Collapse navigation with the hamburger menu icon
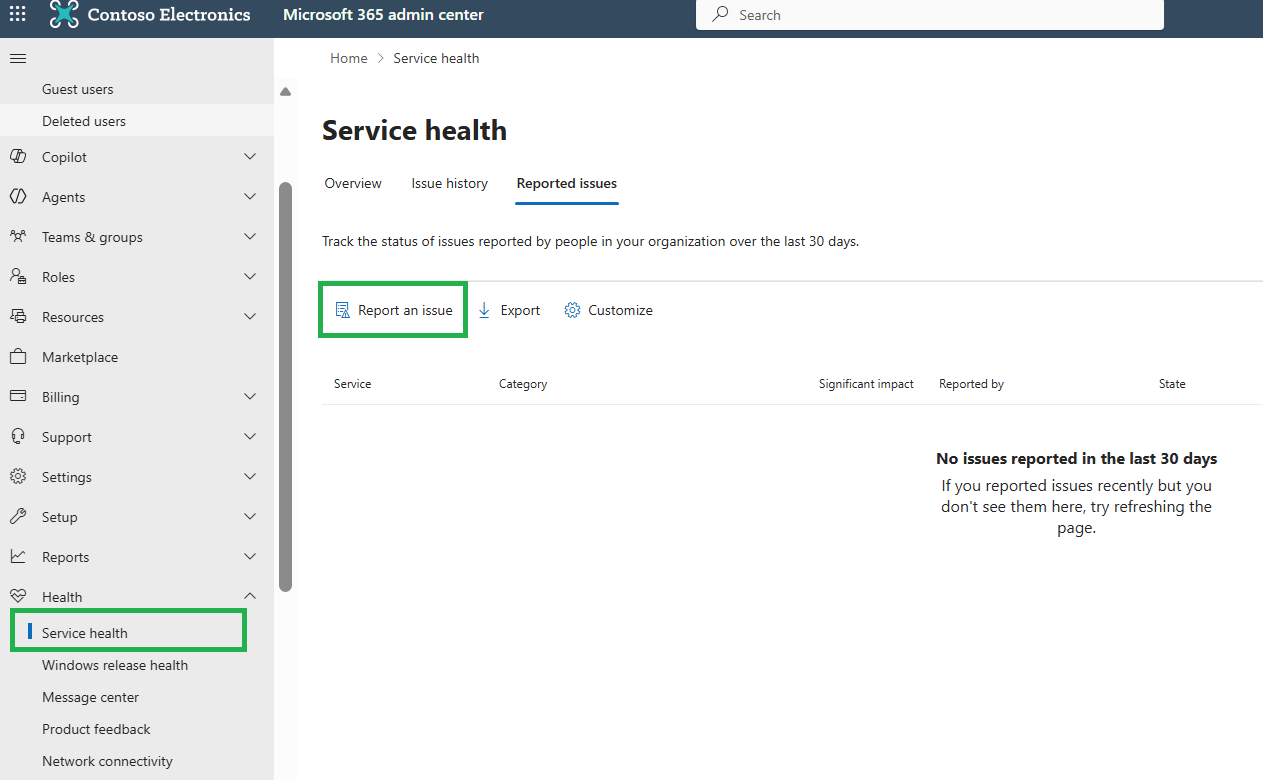Image resolution: width=1263 pixels, height=780 pixels. pos(18,58)
